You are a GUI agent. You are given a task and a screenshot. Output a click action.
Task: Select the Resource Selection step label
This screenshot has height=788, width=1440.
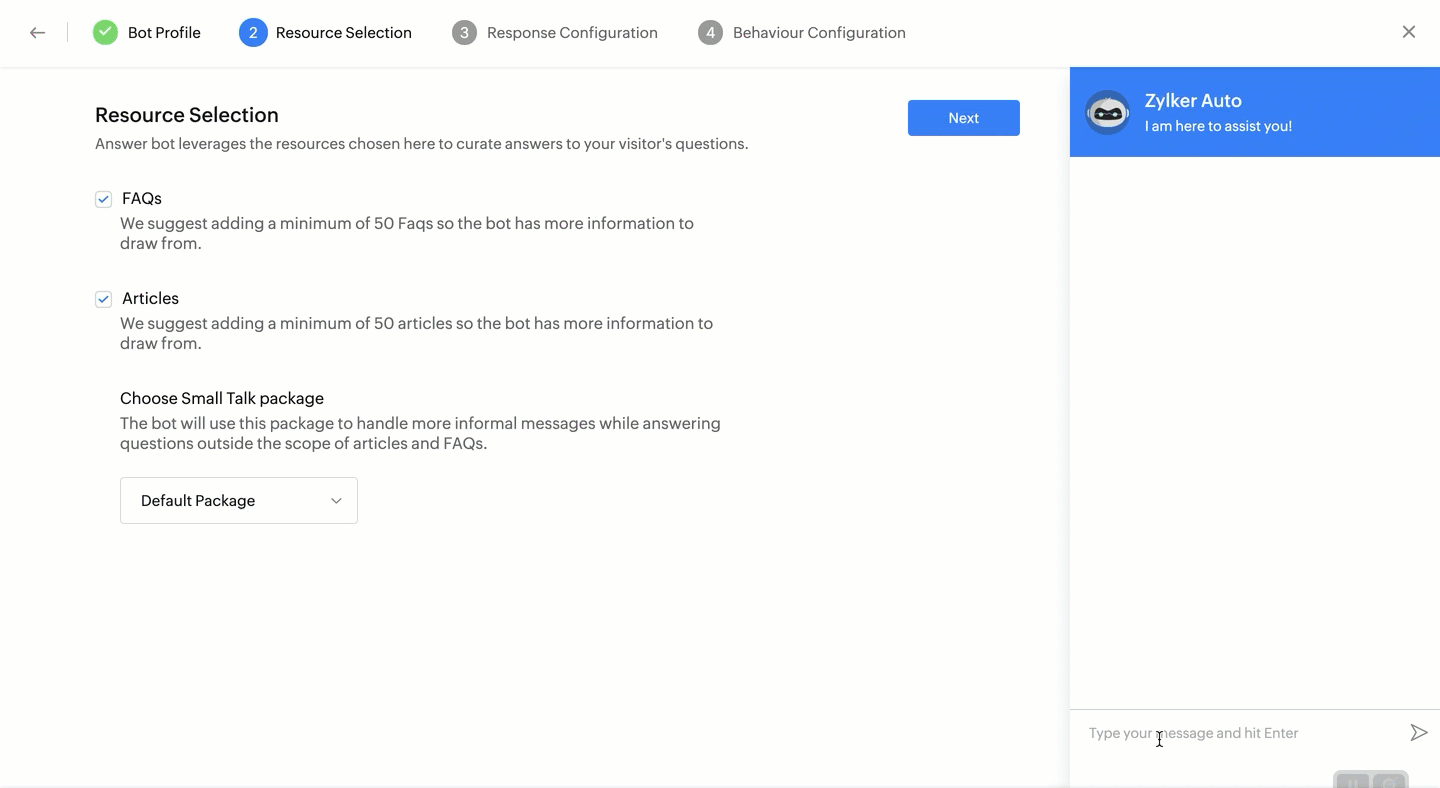click(343, 33)
